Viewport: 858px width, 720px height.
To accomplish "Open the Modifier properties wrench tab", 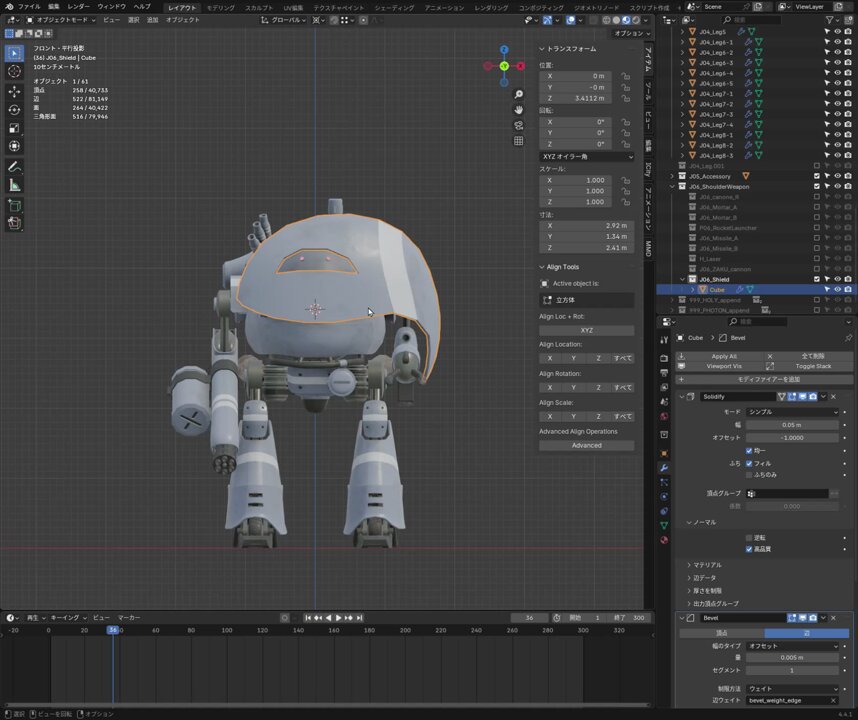I will tap(664, 468).
